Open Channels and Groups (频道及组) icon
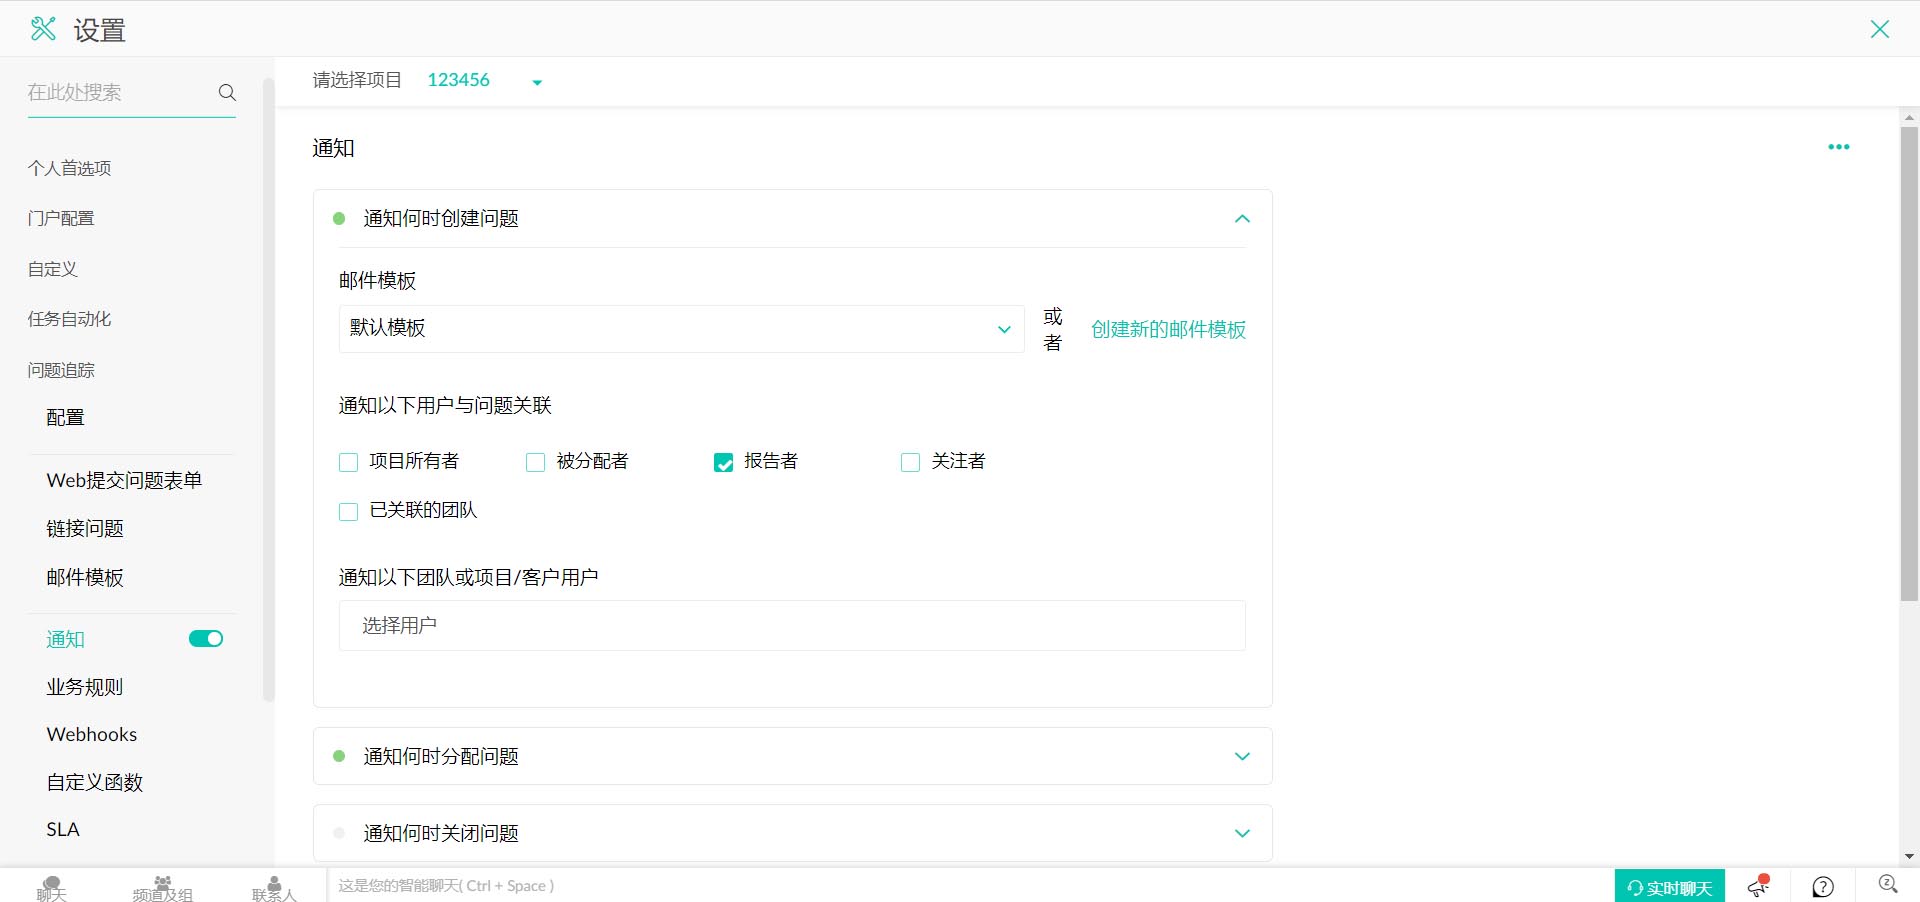Screen dimensions: 1920x902 [162, 887]
